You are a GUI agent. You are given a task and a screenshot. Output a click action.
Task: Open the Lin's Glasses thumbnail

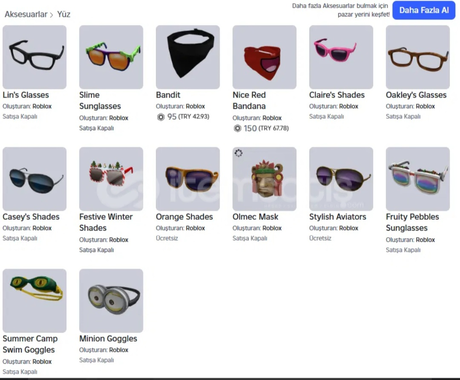click(x=34, y=57)
